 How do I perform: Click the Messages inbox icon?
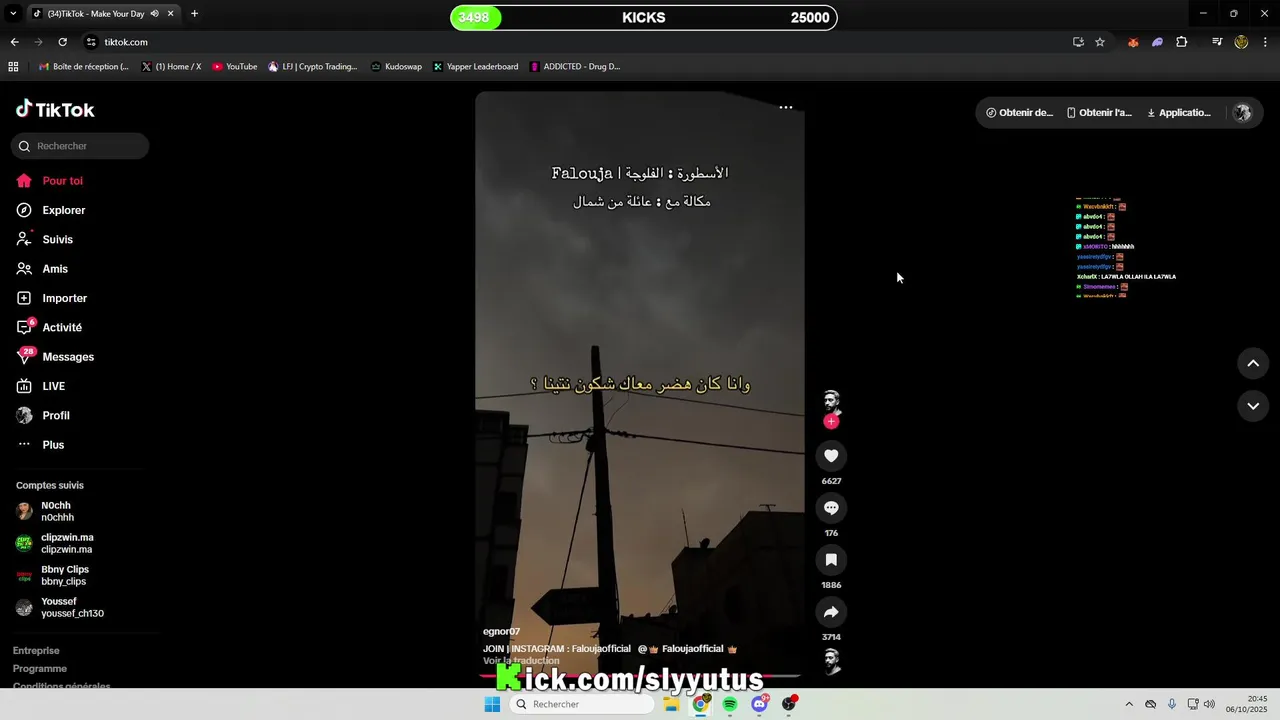coord(24,357)
